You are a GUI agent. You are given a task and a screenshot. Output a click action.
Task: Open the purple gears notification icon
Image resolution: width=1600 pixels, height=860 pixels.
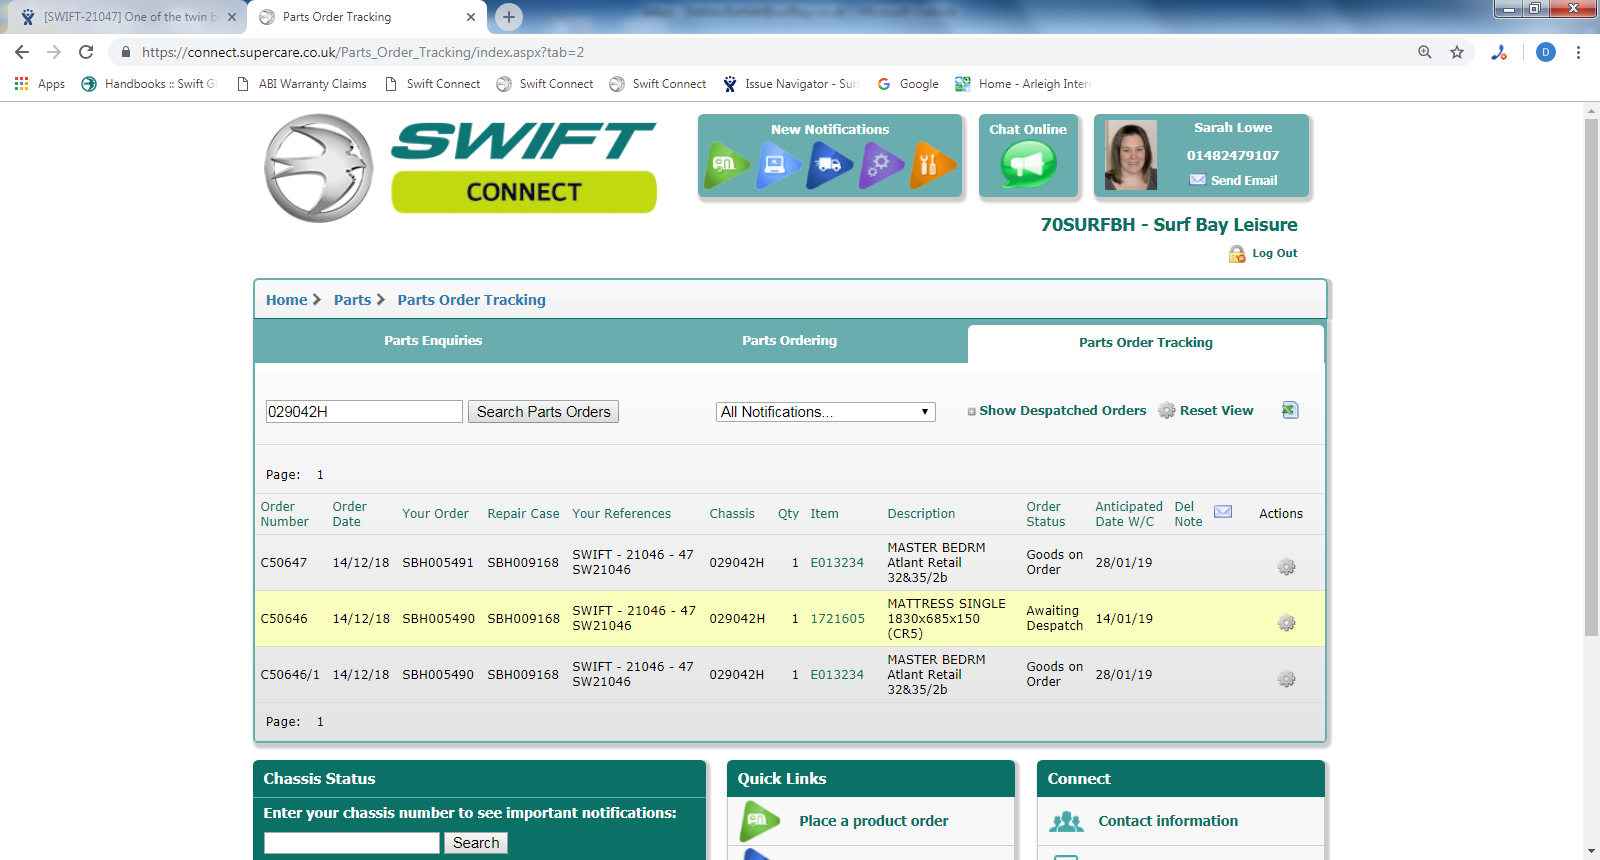click(880, 165)
